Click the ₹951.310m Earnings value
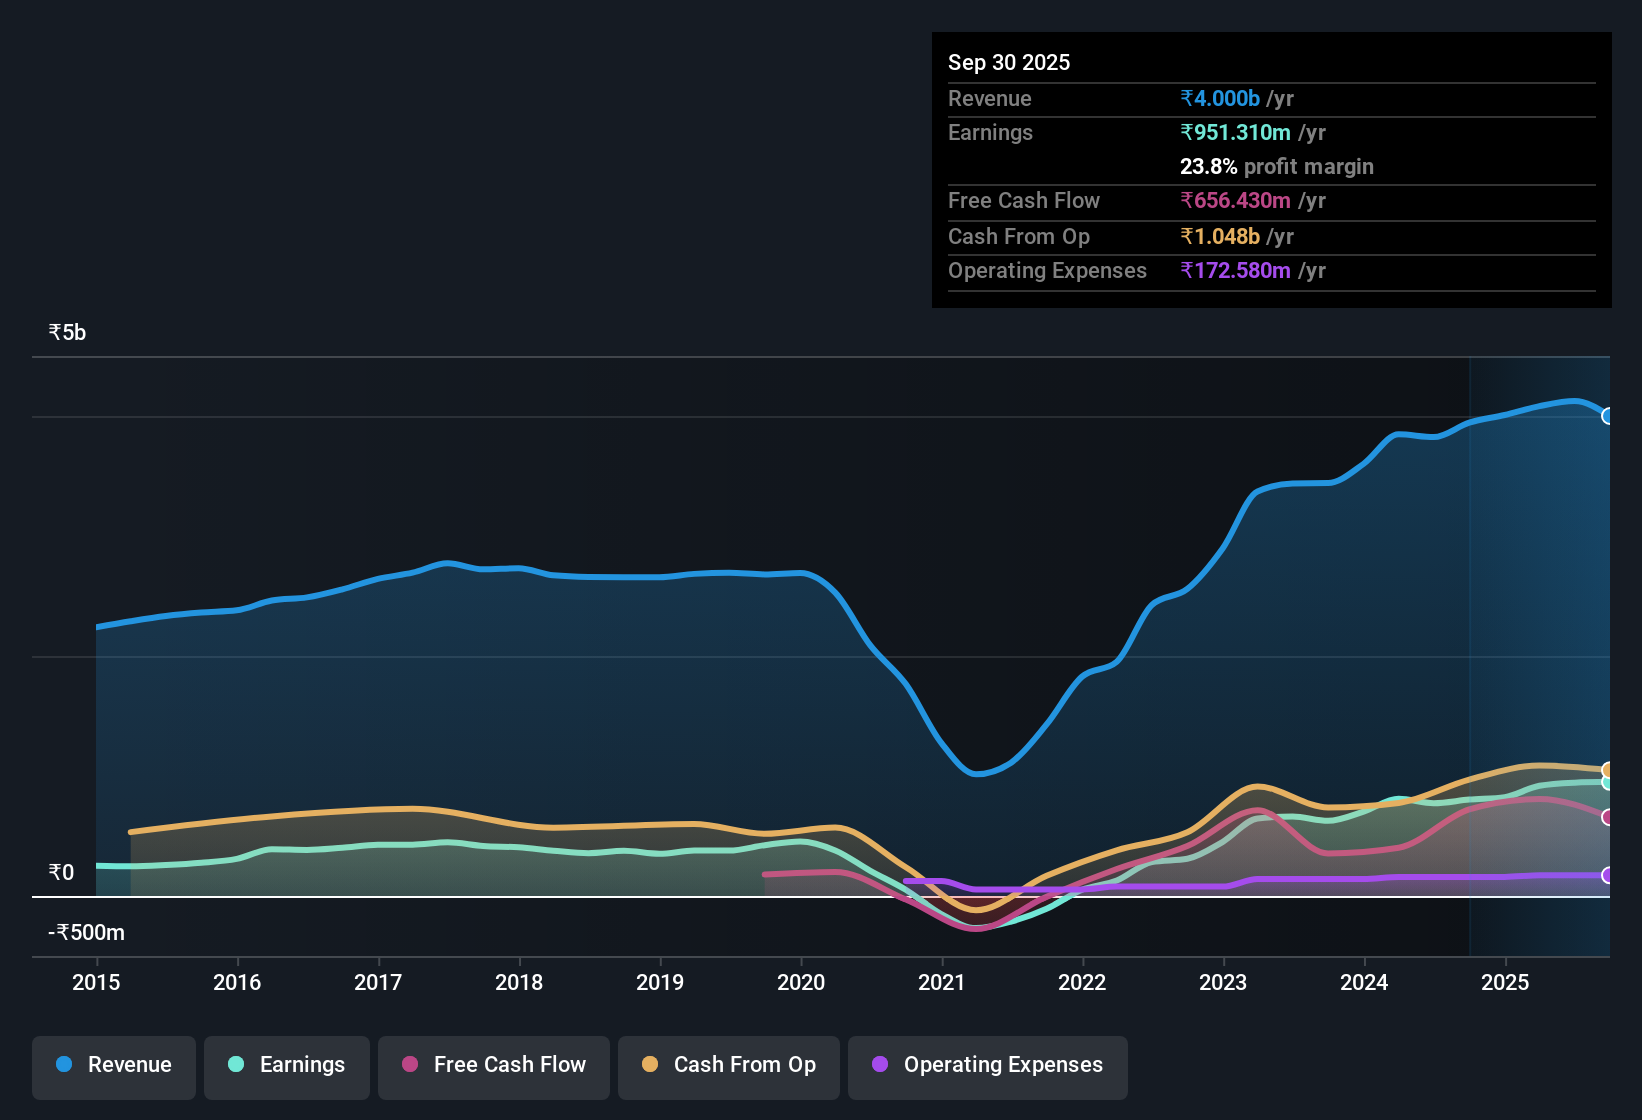The height and width of the screenshot is (1120, 1642). pos(1236,132)
